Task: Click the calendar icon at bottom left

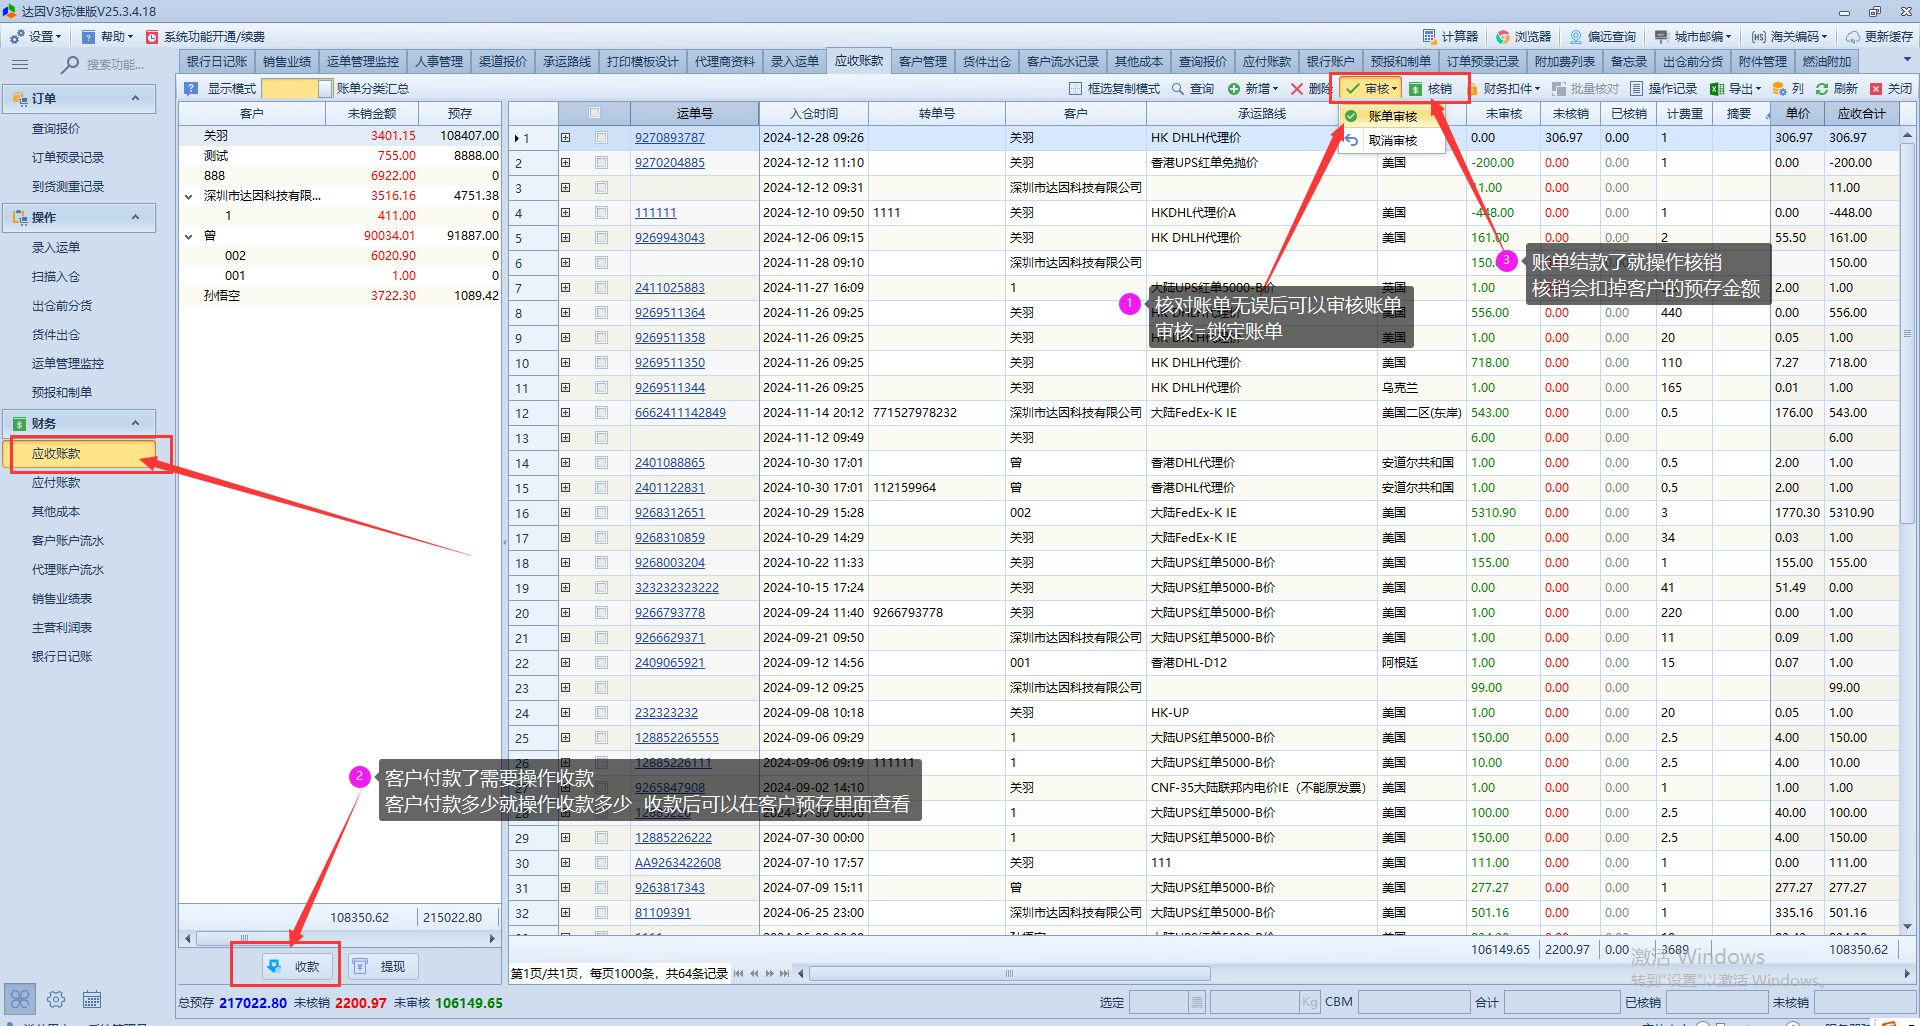Action: click(x=92, y=999)
